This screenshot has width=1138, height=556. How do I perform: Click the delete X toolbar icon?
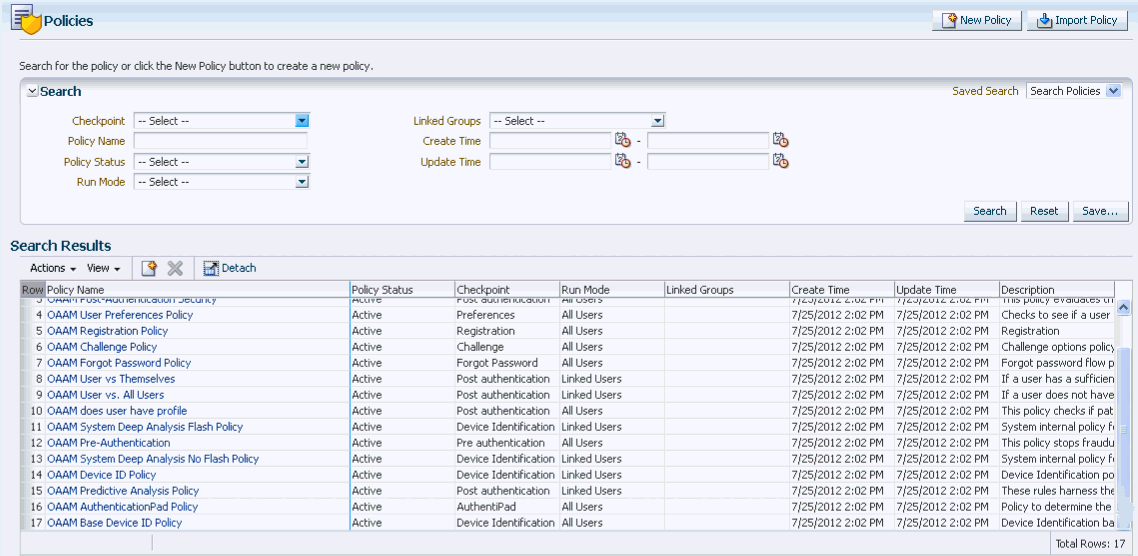175,268
